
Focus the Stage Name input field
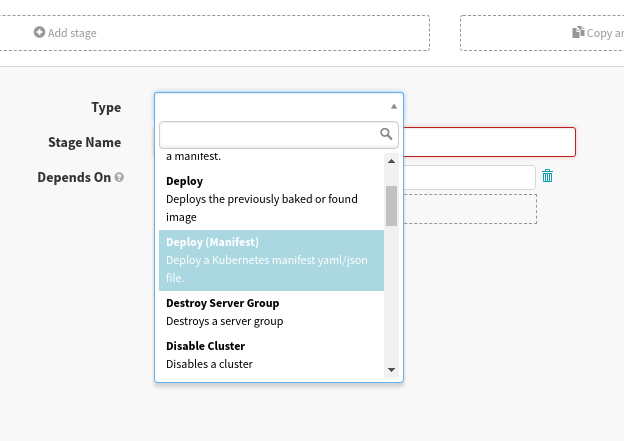click(489, 142)
